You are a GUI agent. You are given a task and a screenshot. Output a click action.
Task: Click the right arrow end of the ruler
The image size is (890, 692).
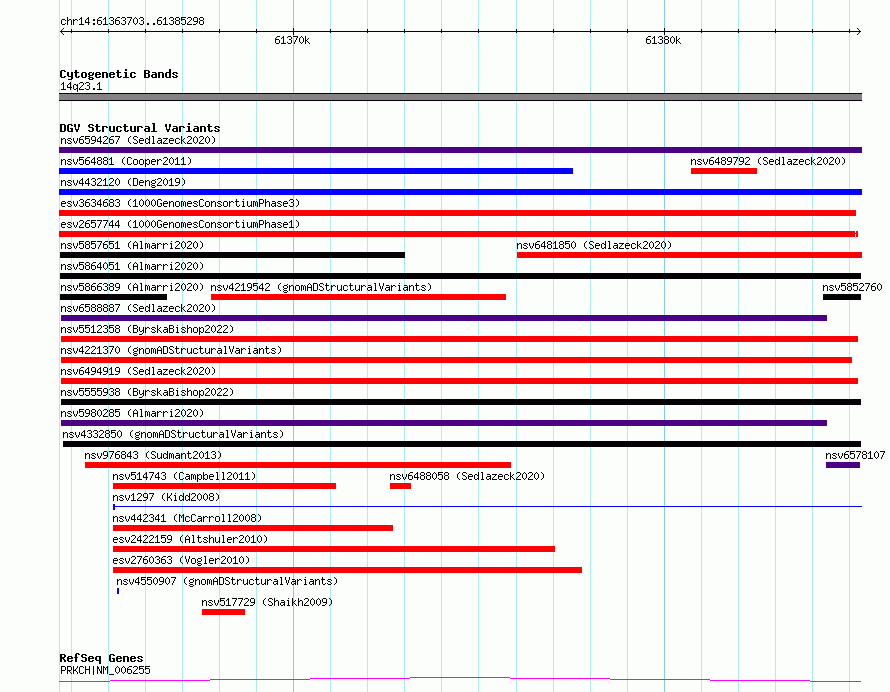tap(858, 31)
